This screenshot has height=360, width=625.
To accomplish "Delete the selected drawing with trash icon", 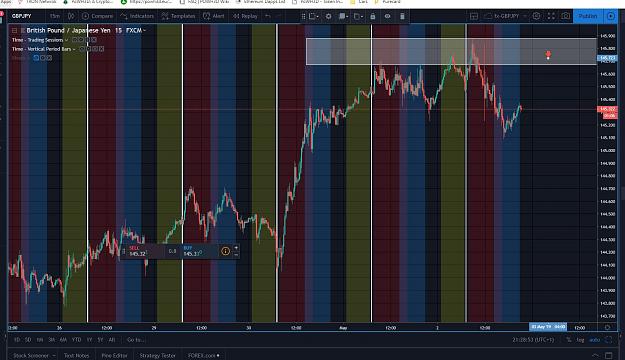I will click(x=402, y=16).
